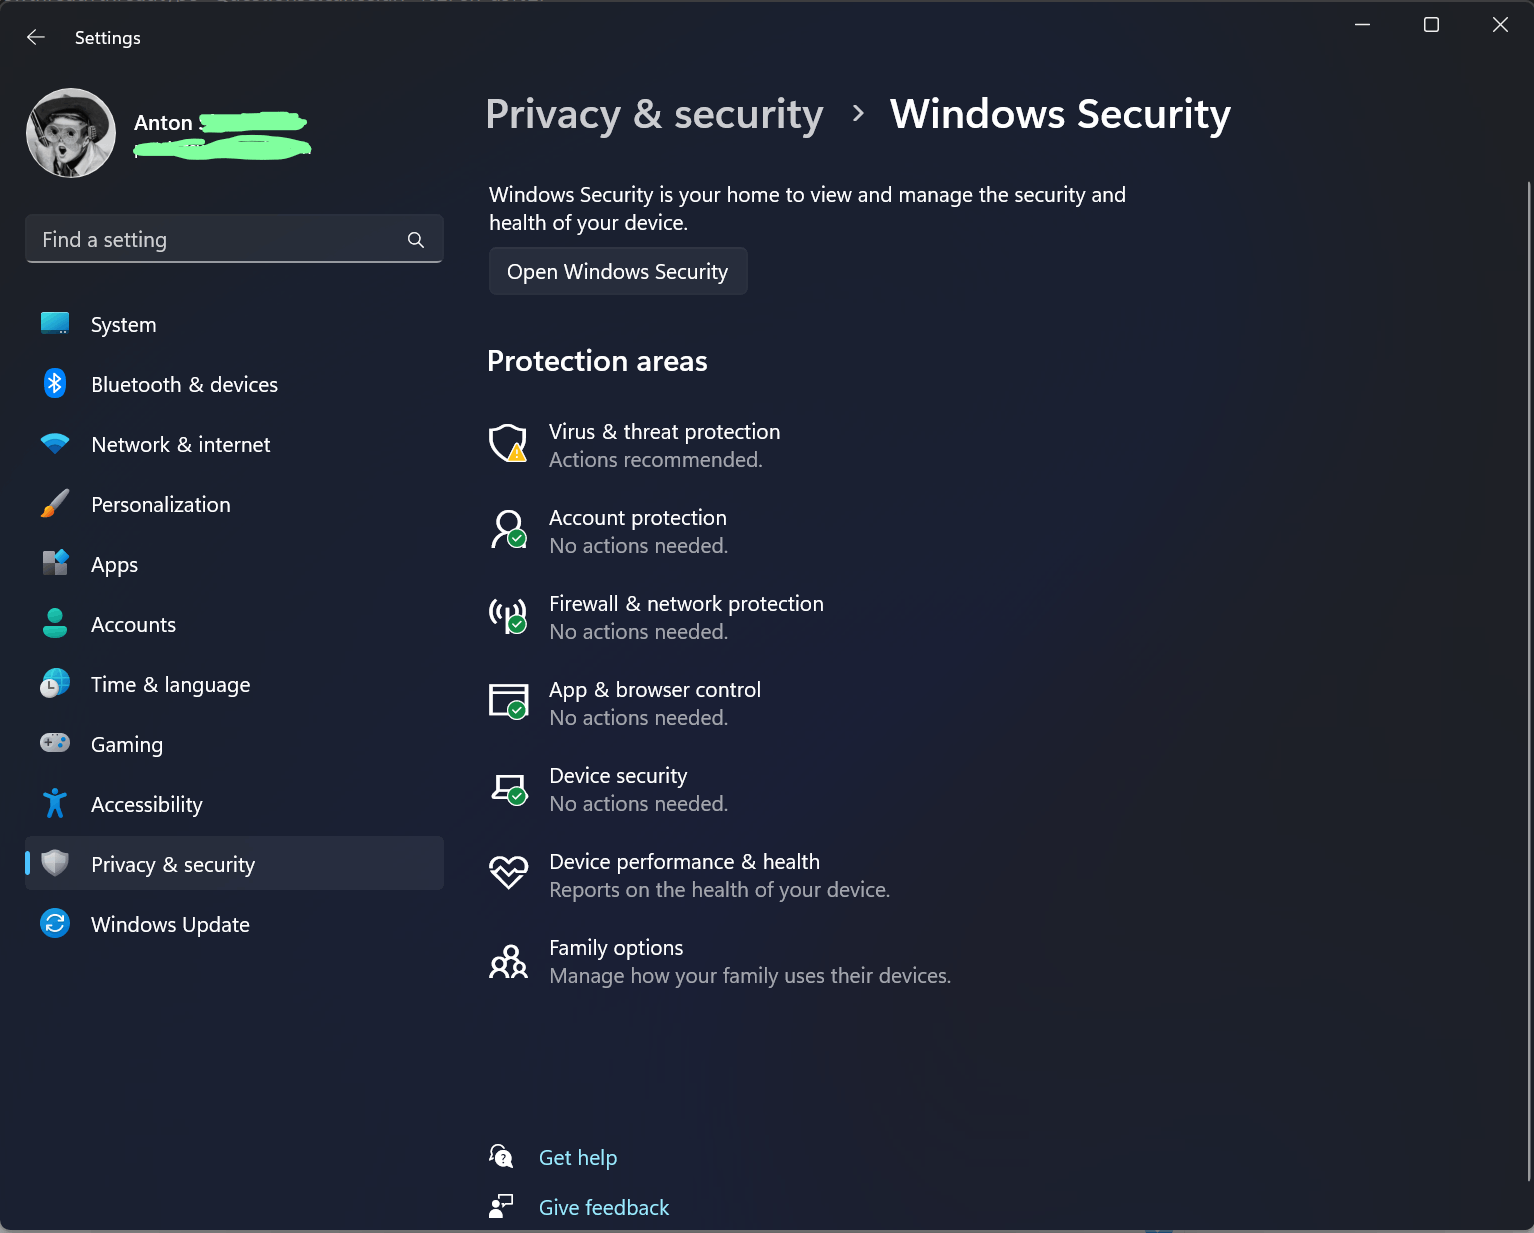Click the Bluetooth icon in sidebar
This screenshot has width=1534, height=1233.
pyautogui.click(x=55, y=383)
